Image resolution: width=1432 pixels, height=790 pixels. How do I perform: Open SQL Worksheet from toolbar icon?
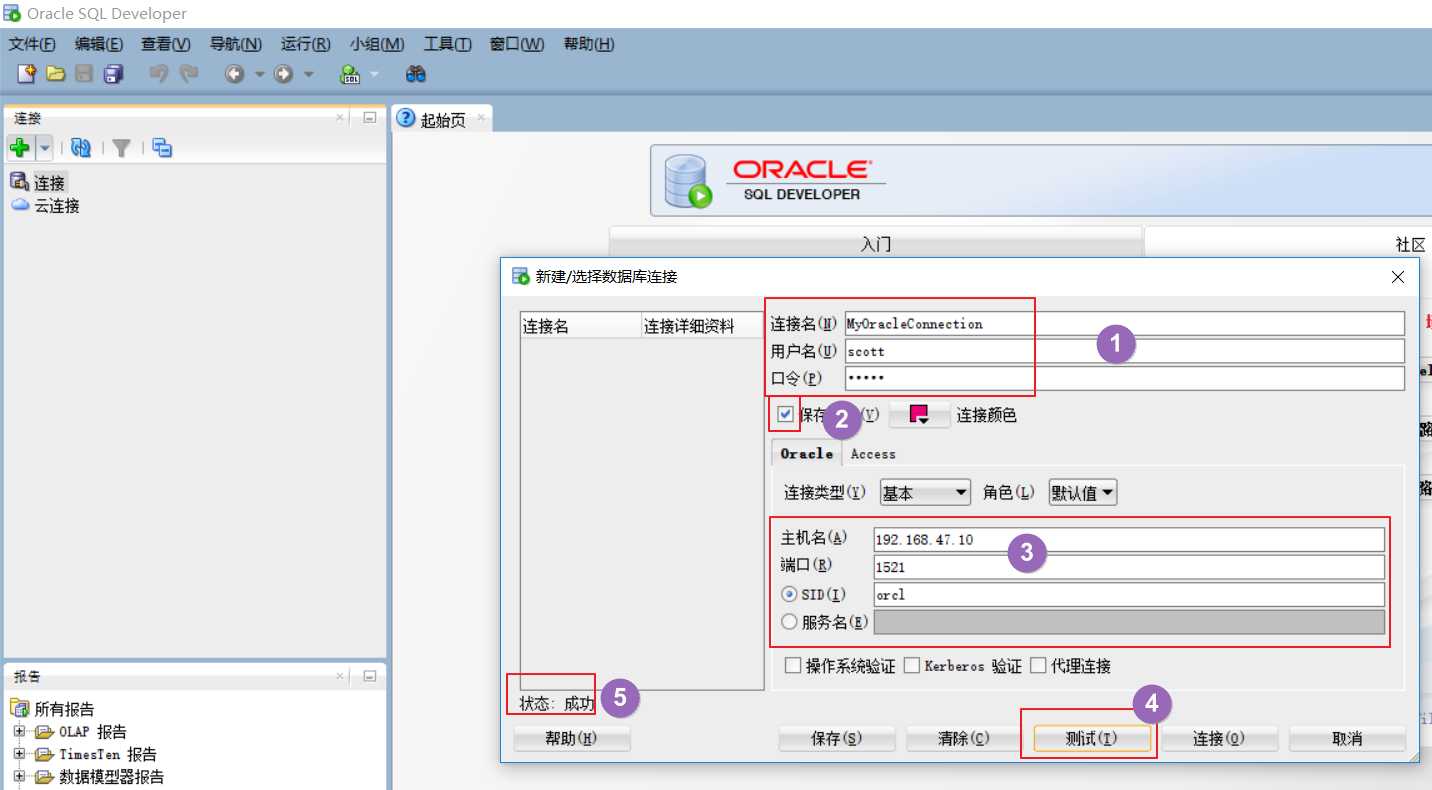[350, 73]
